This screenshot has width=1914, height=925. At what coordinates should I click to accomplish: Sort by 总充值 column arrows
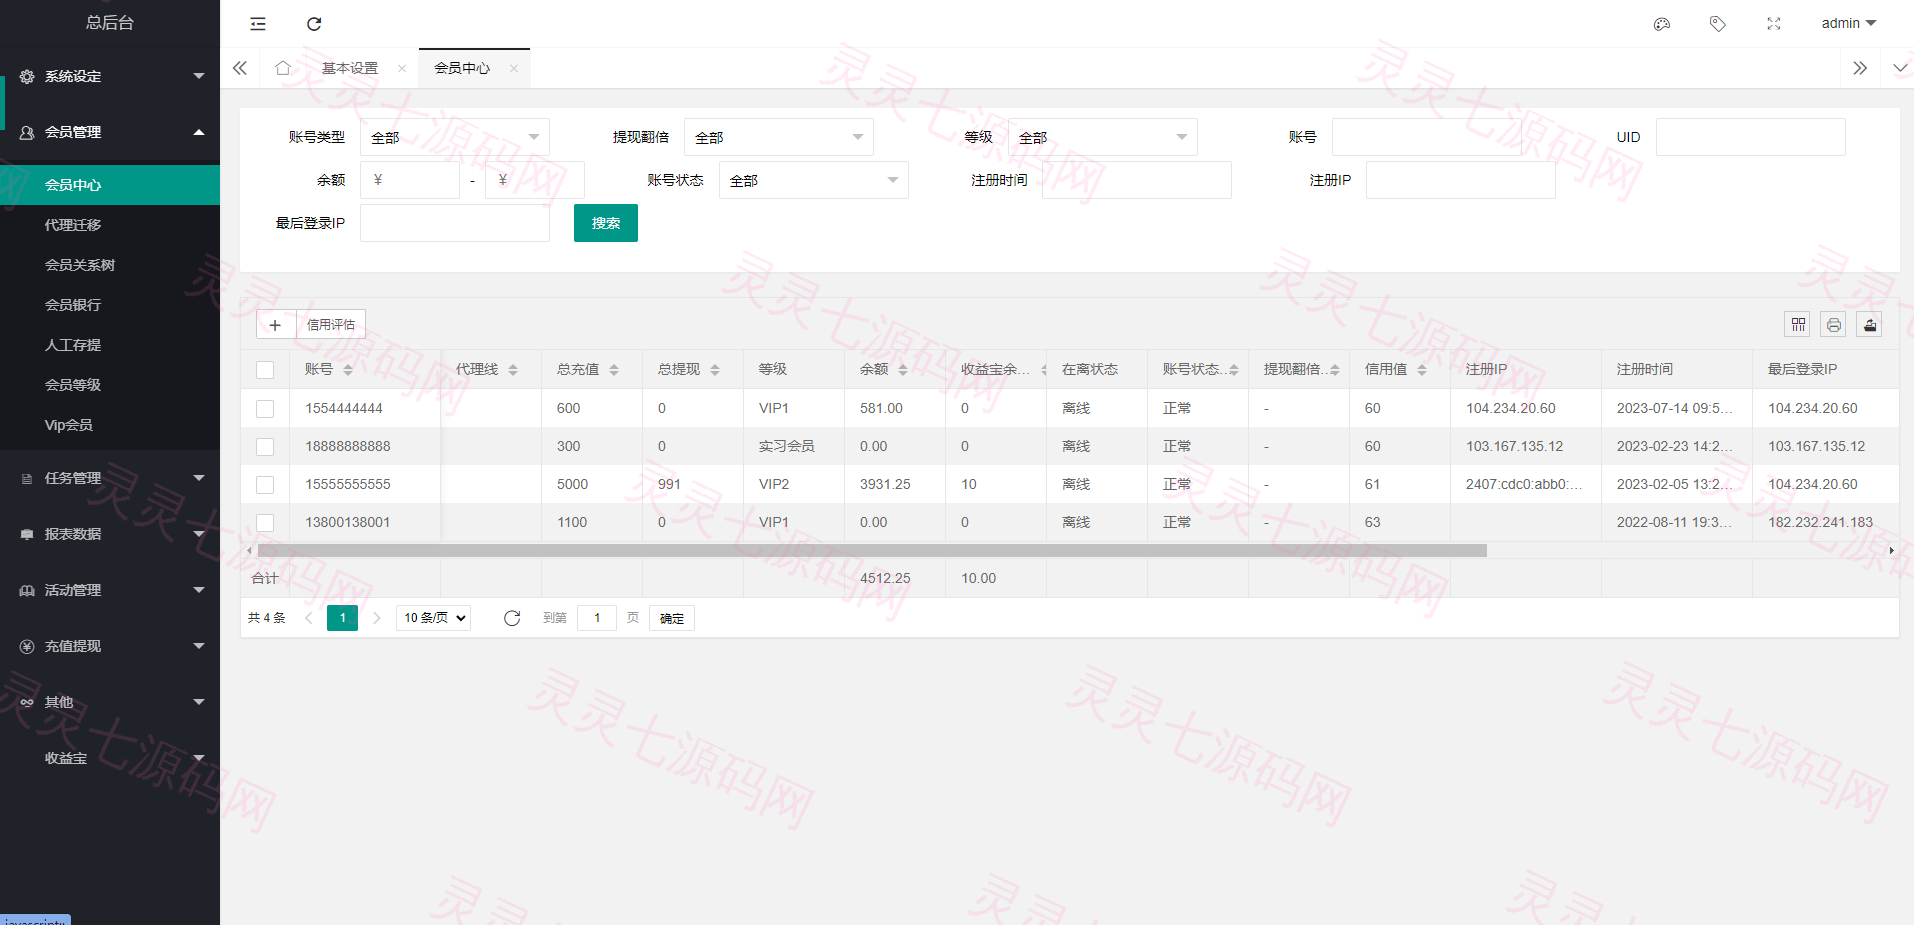[x=614, y=370]
